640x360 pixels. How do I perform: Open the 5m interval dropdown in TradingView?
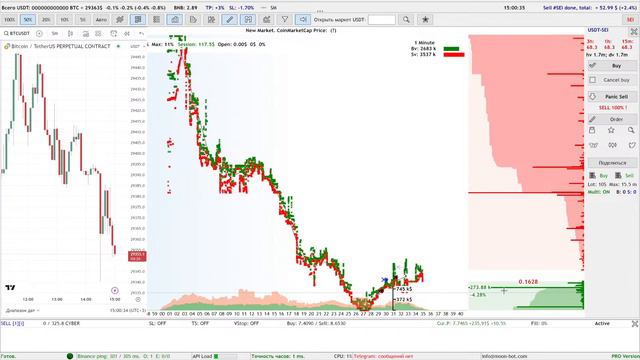pos(55,33)
